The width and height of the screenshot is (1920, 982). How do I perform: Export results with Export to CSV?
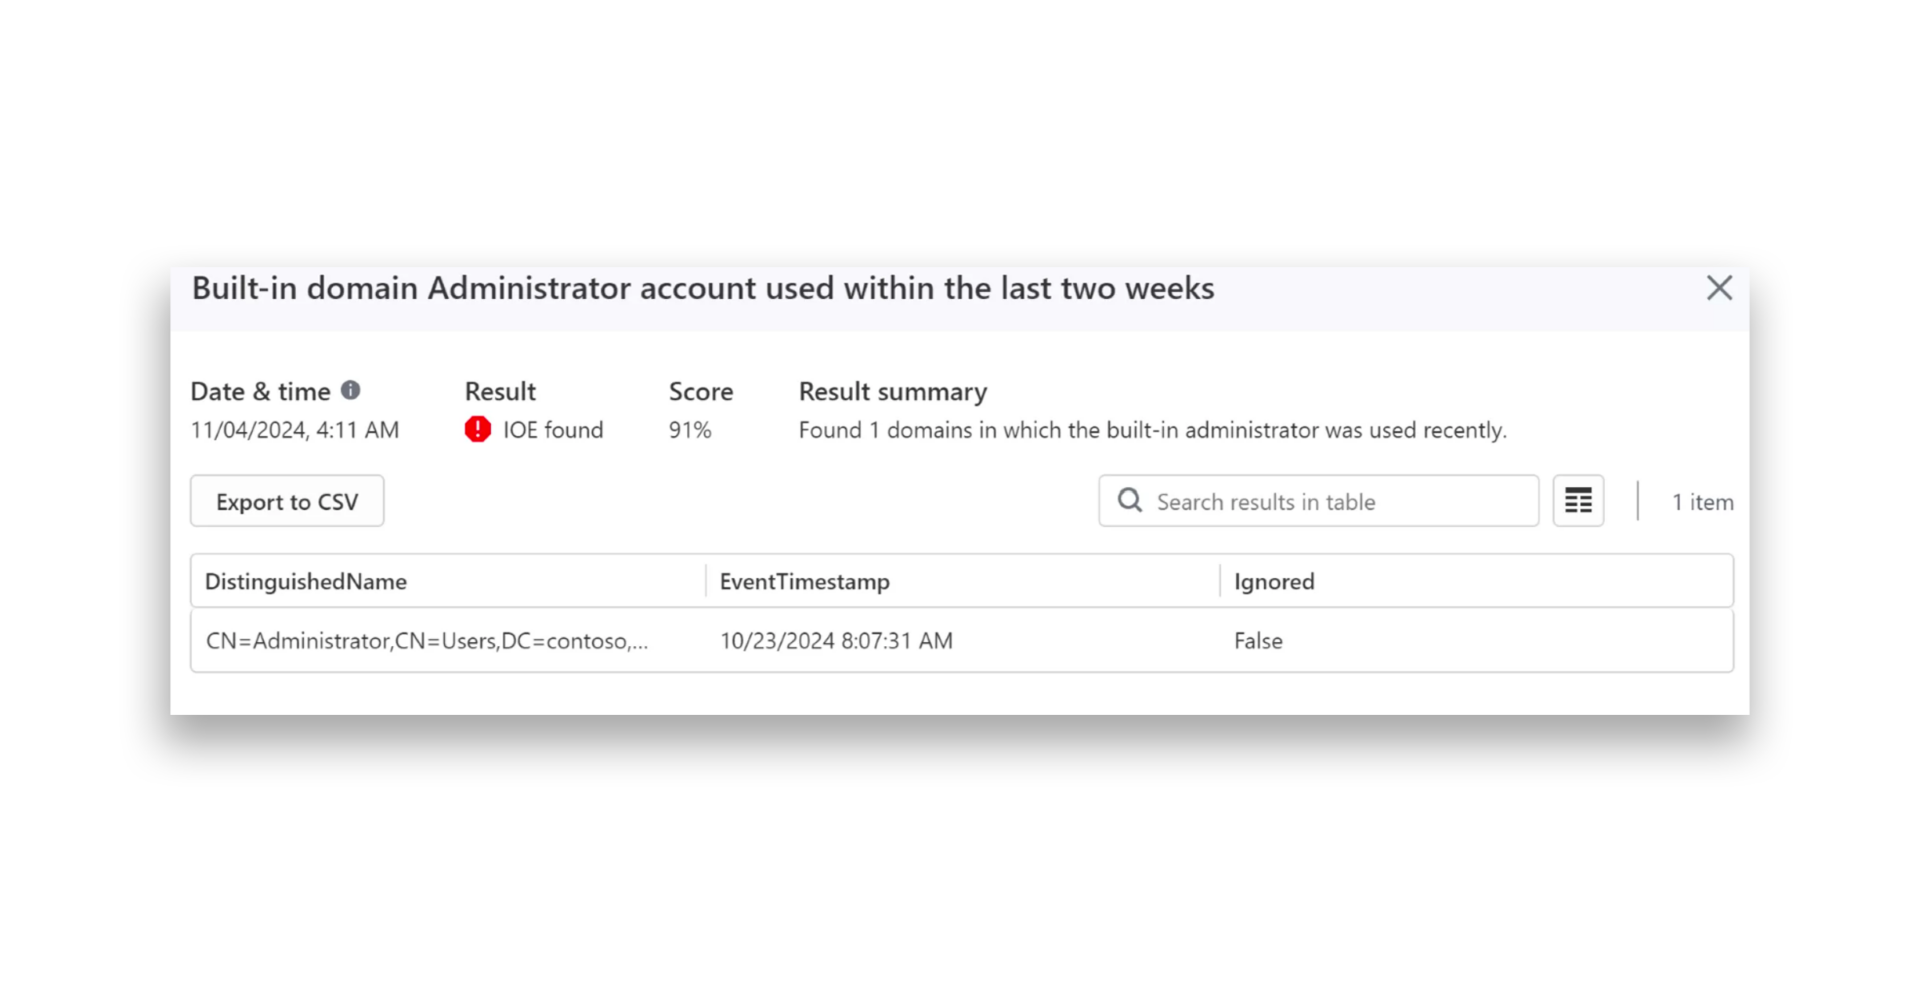[287, 501]
